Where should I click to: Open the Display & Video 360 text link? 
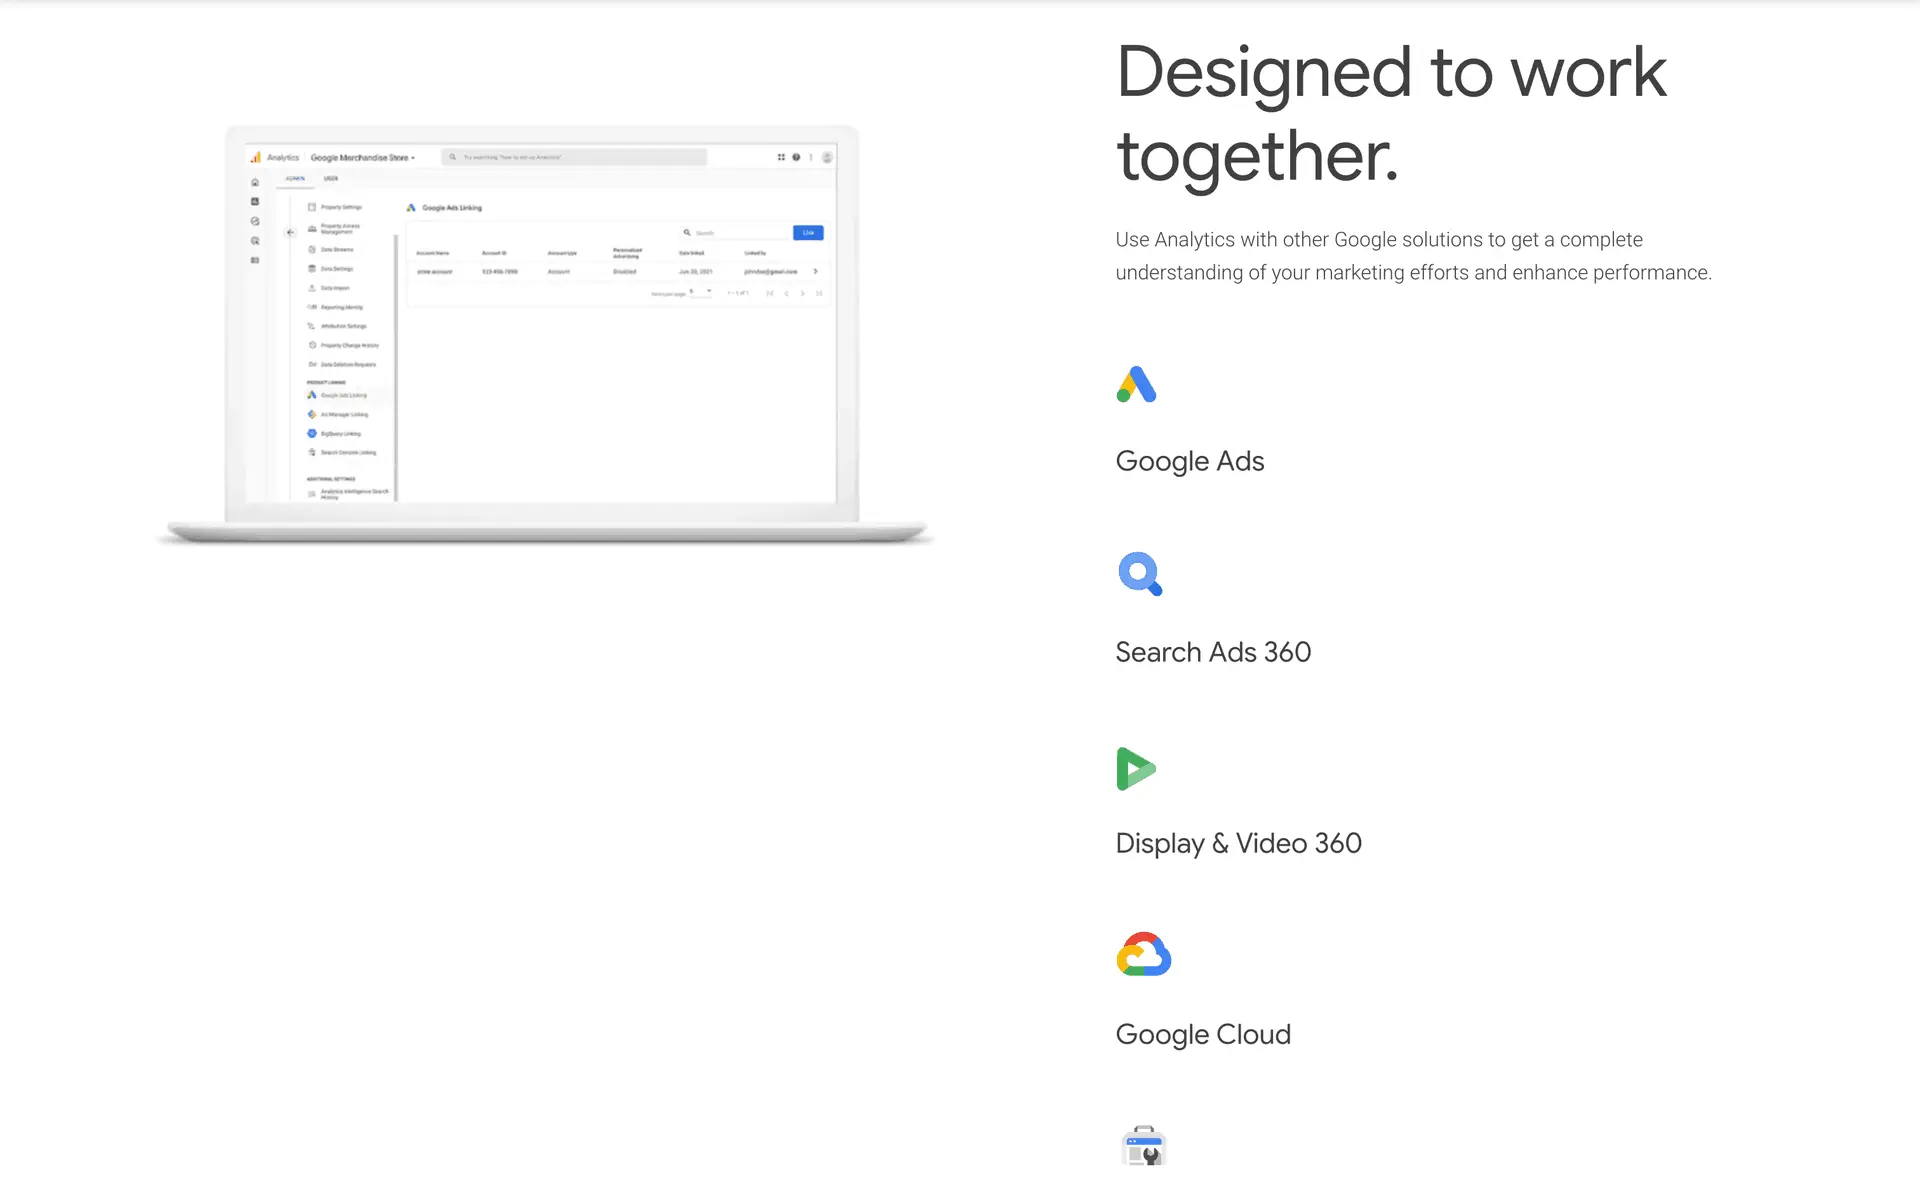[x=1238, y=843]
